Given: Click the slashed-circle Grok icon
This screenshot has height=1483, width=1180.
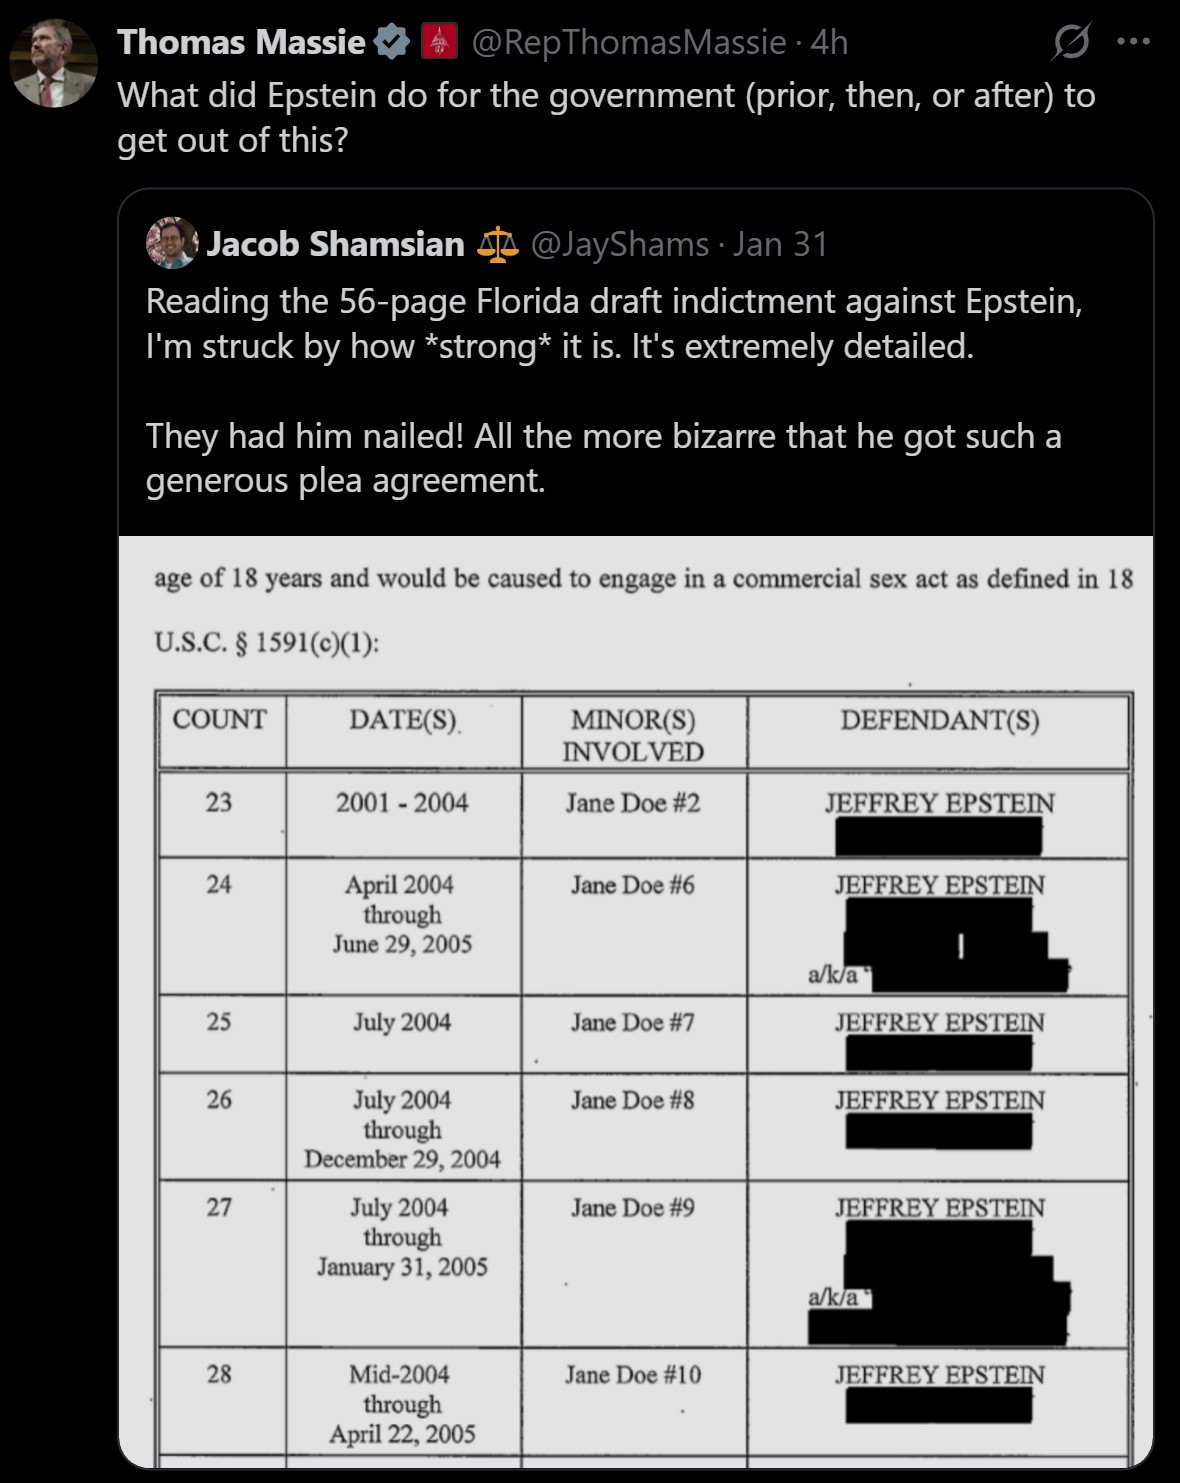Looking at the screenshot, I should [1071, 42].
